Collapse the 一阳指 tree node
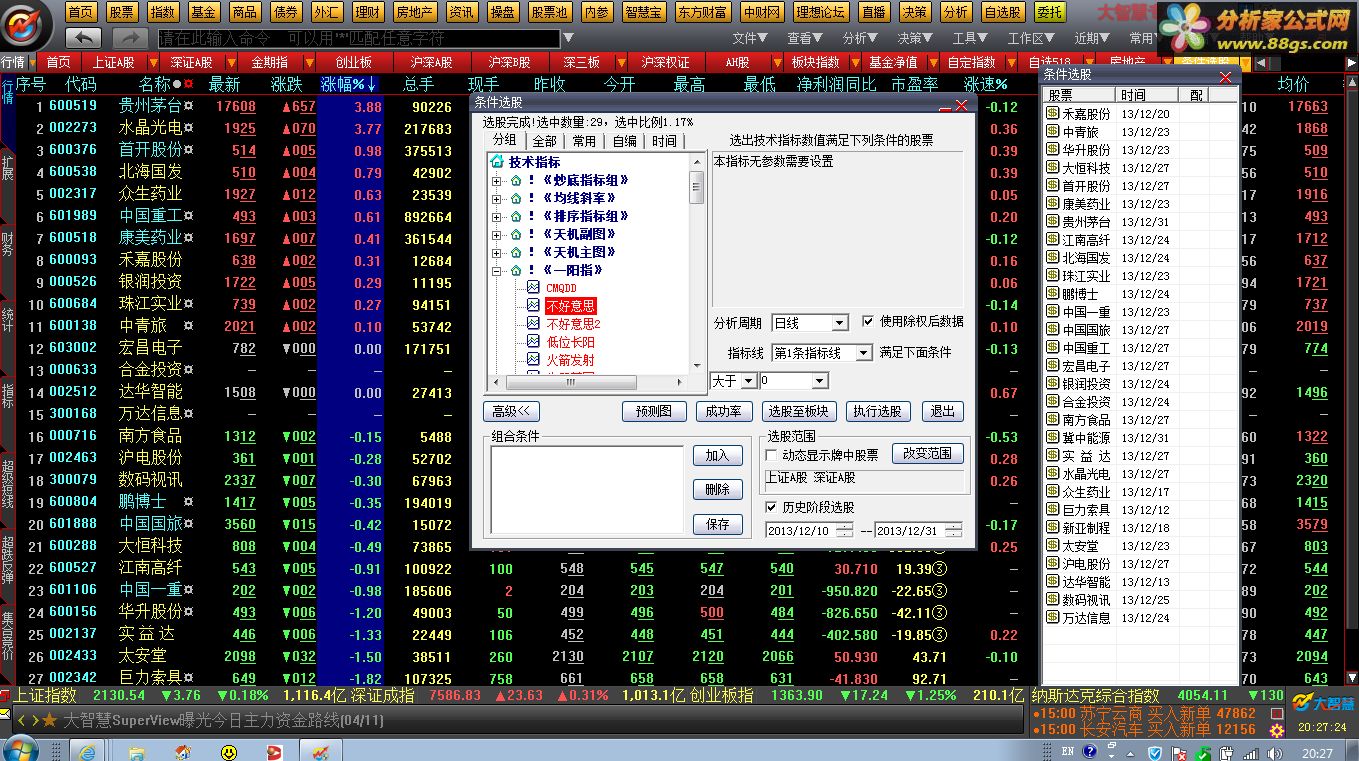 coord(497,270)
